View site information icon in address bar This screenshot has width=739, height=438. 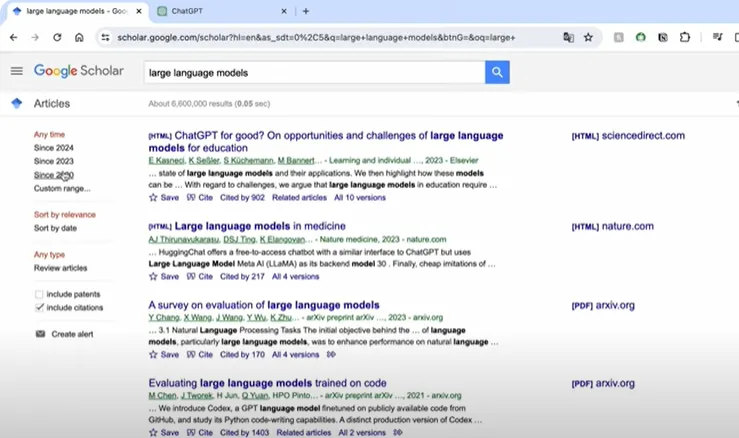coord(105,37)
